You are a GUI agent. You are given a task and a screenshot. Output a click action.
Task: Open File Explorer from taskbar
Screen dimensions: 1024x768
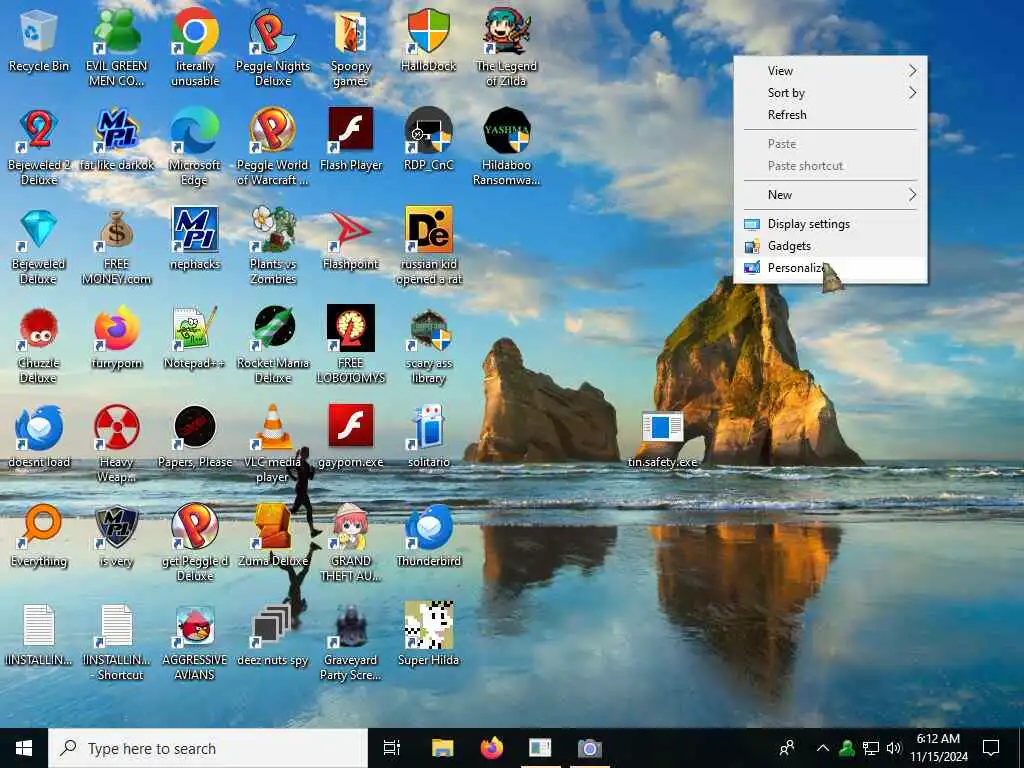(442, 748)
